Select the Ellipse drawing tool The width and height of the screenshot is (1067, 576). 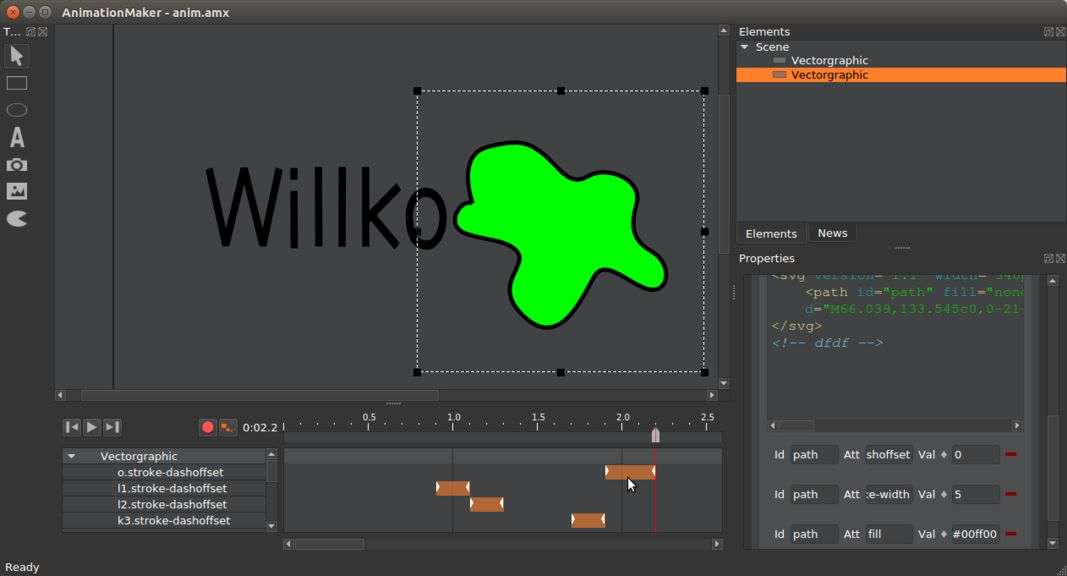17,110
